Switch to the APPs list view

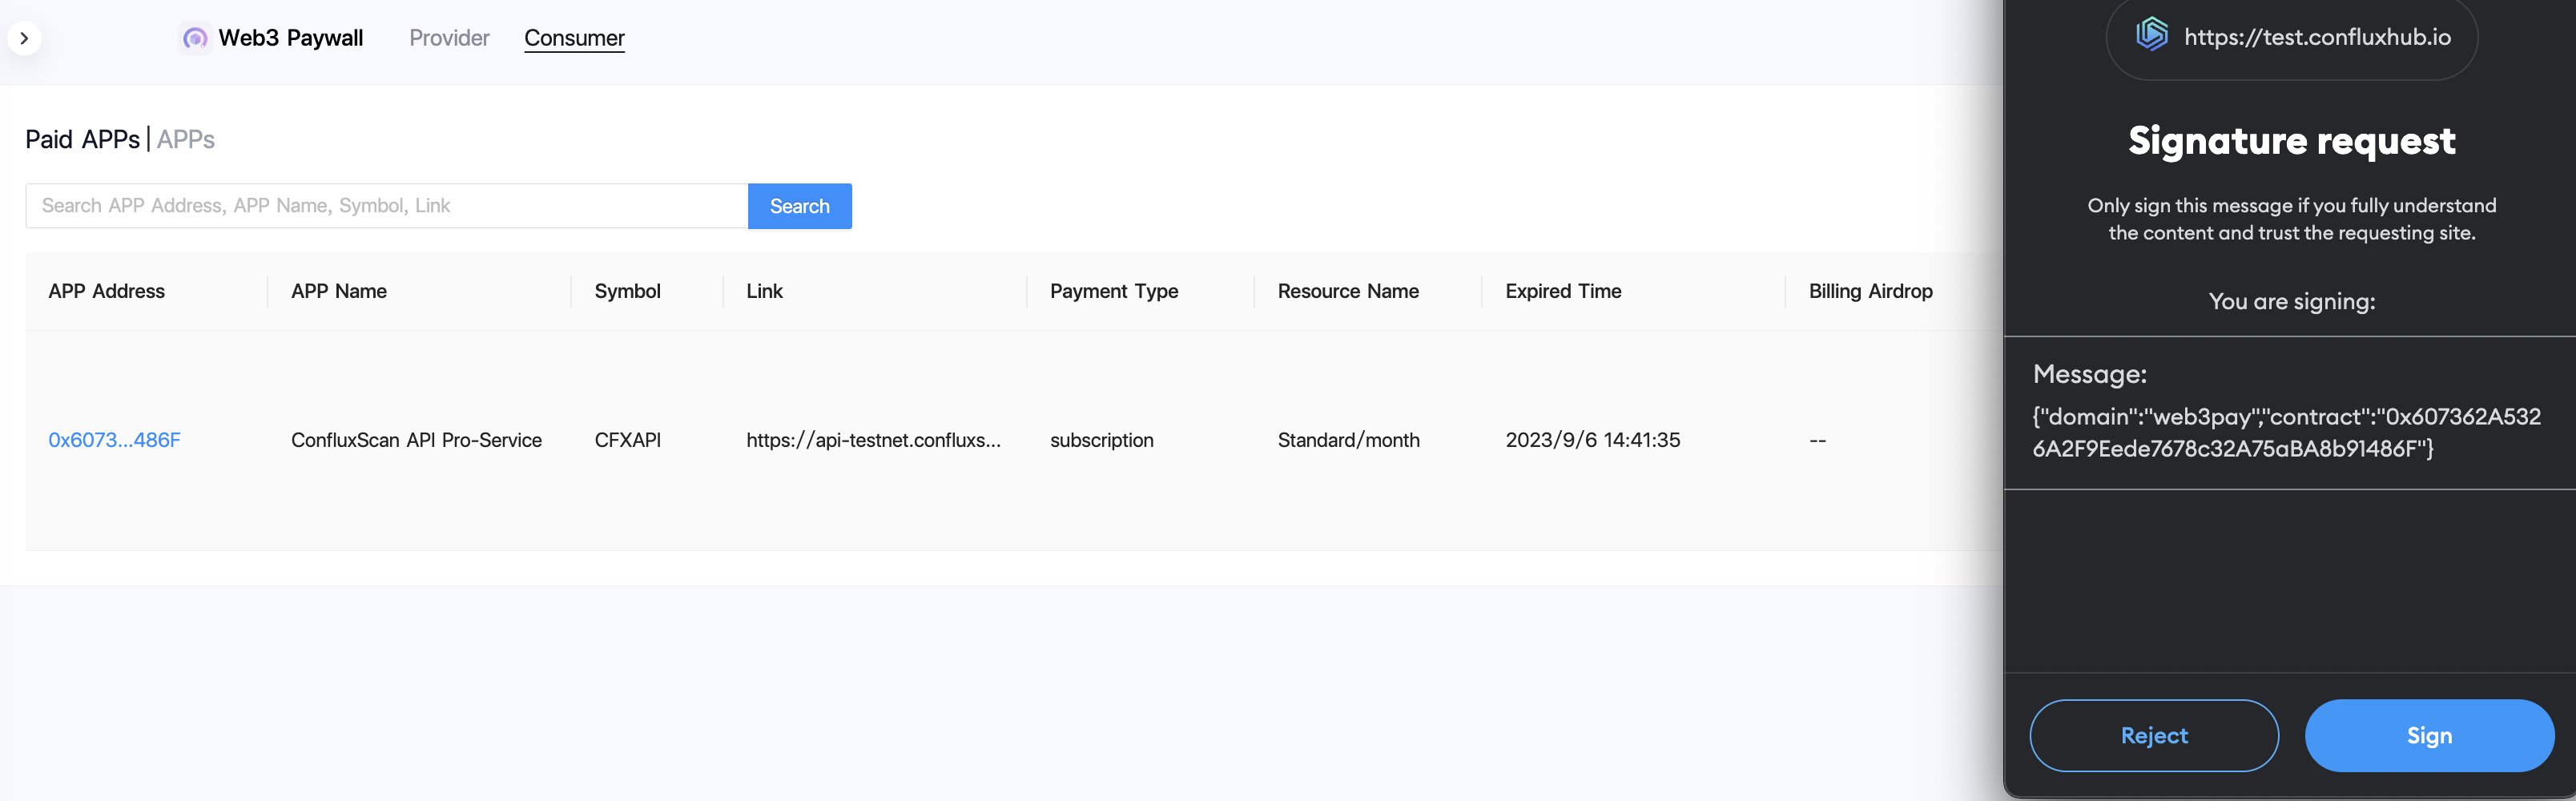(x=186, y=140)
